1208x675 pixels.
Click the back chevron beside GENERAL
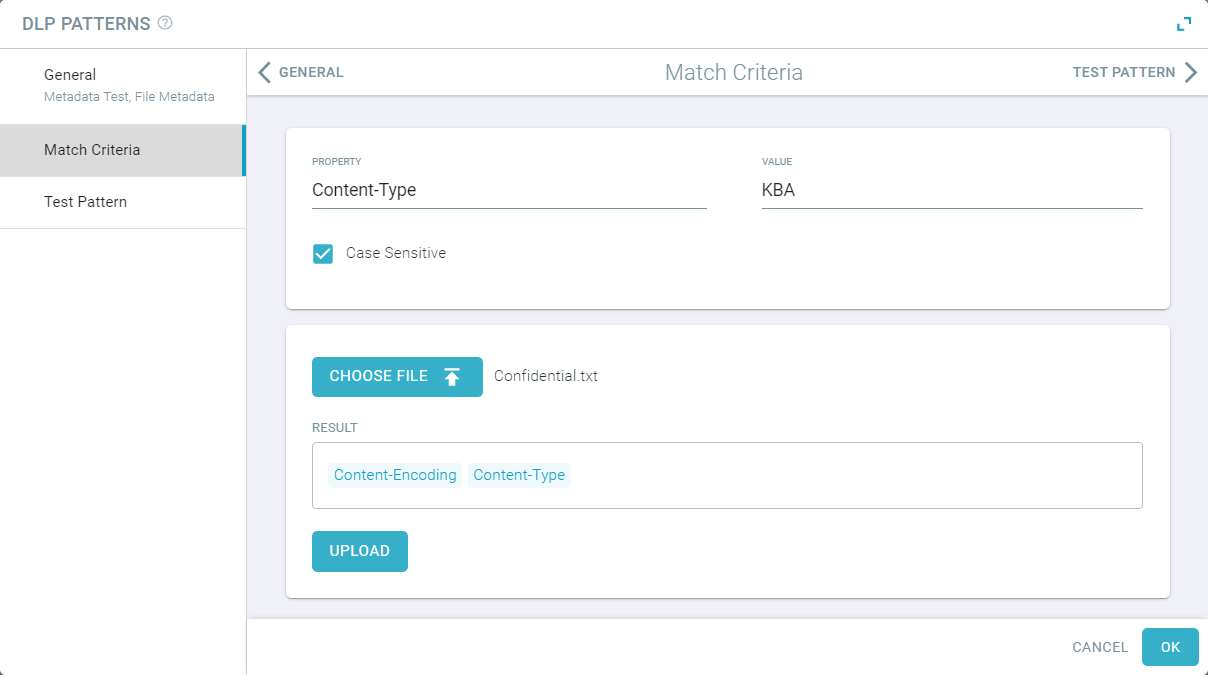click(x=264, y=71)
